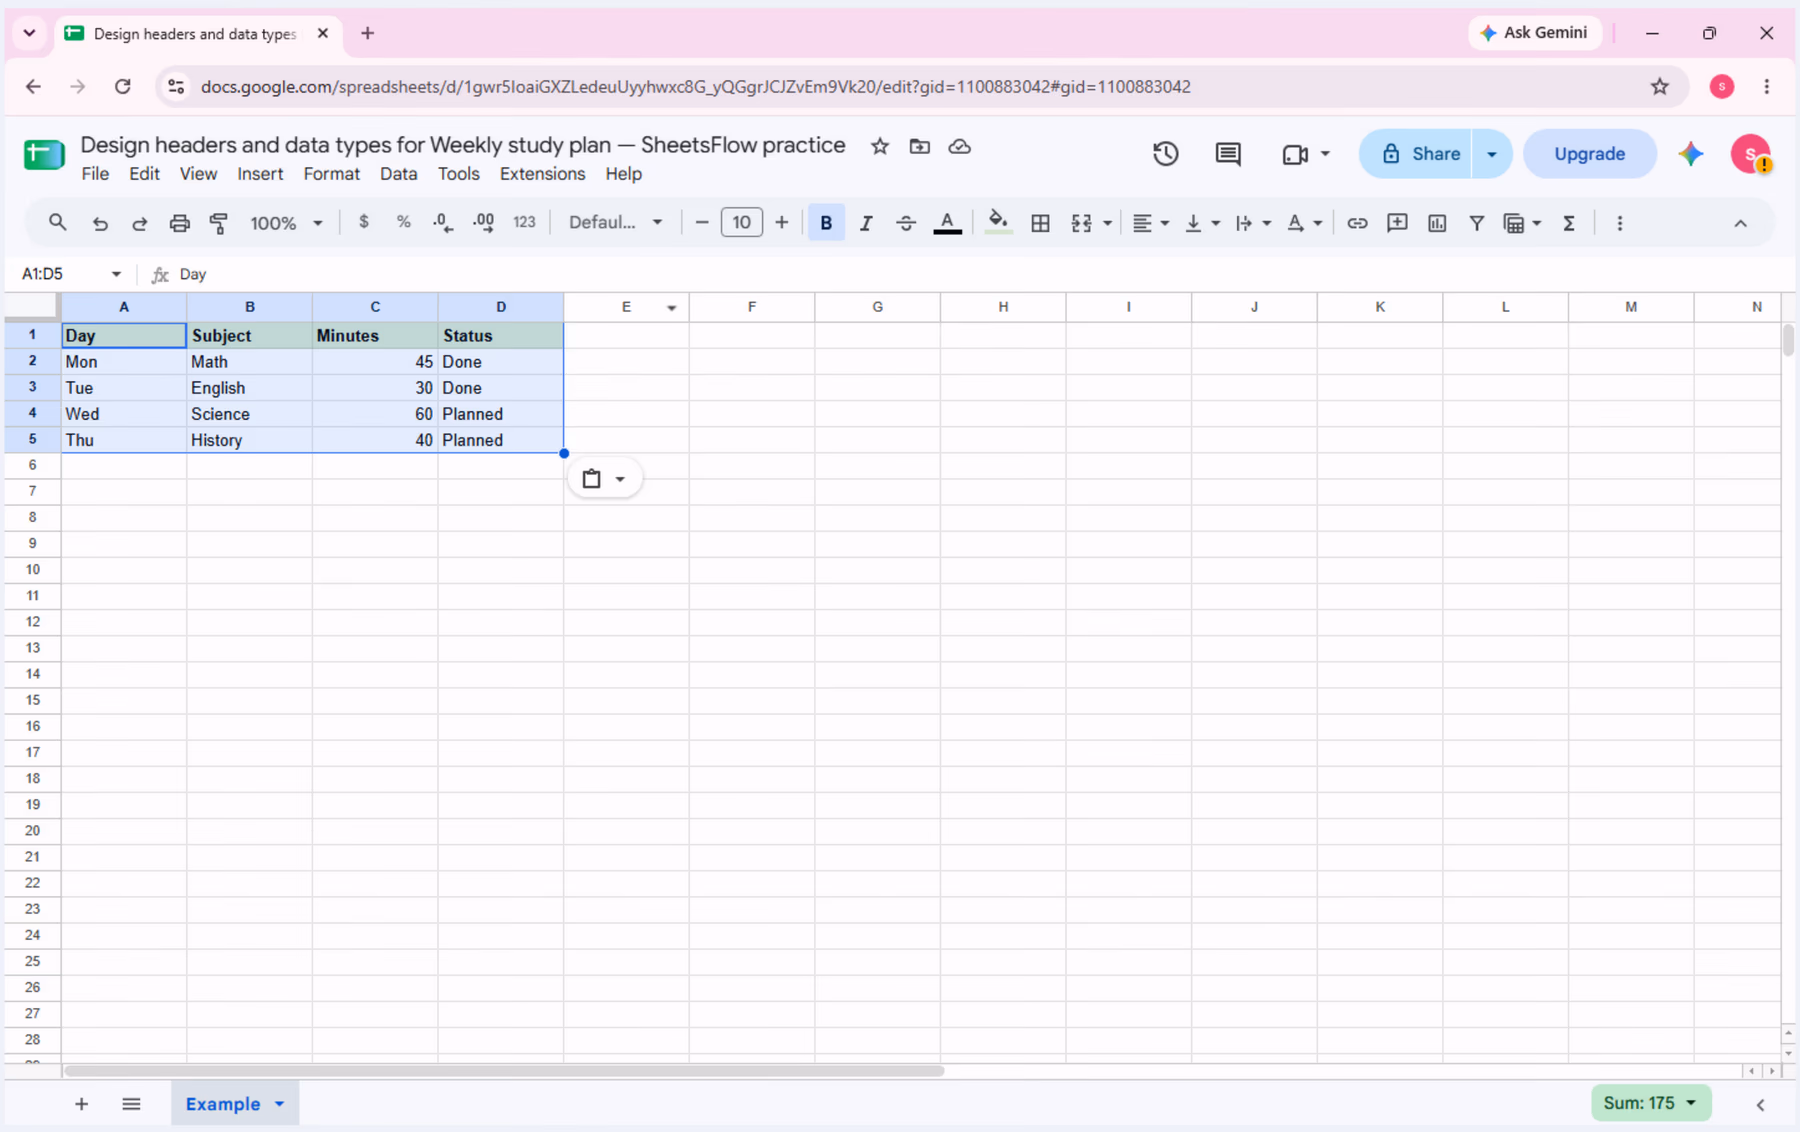Viewport: 1800px width, 1132px height.
Task: Click the Print icon
Action: point(179,223)
